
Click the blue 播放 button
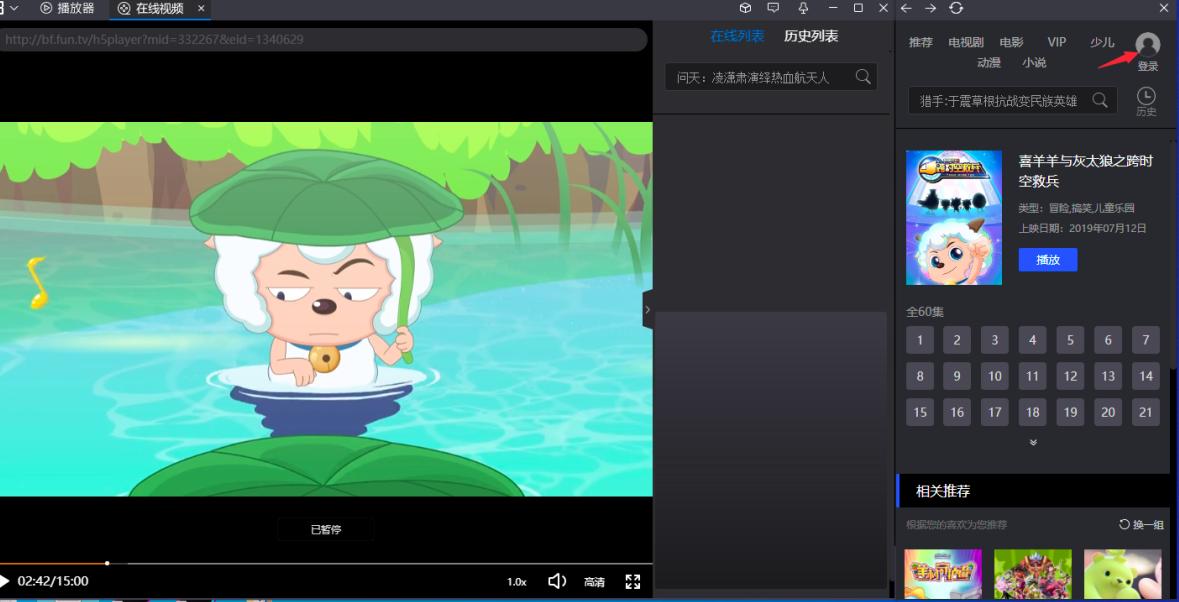tap(1048, 260)
